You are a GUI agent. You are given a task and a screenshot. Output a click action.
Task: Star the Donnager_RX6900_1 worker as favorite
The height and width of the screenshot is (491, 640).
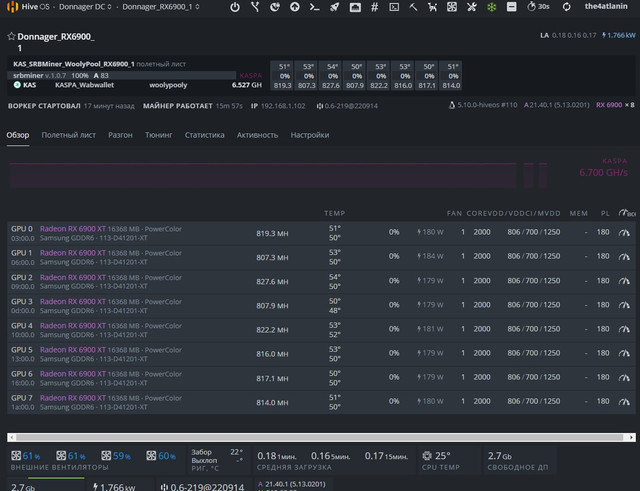coord(11,36)
